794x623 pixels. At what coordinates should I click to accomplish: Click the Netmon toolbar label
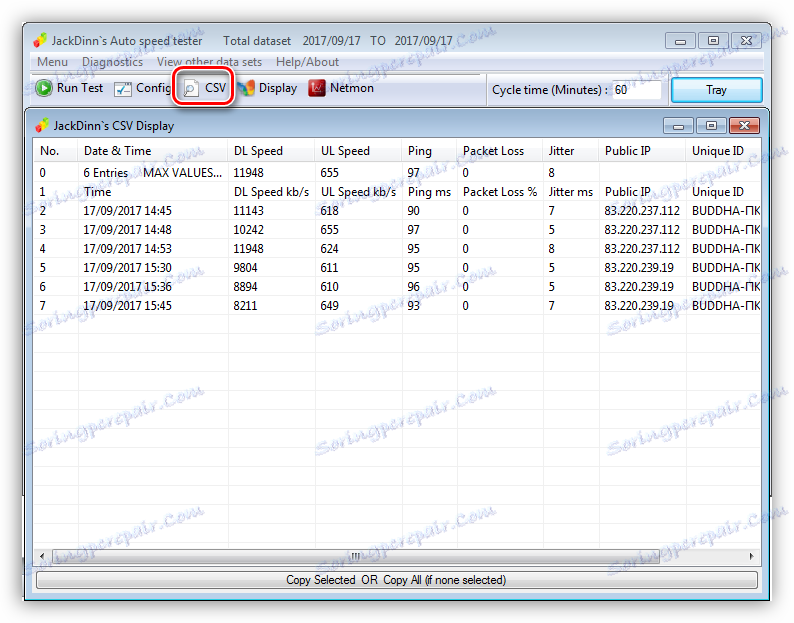pyautogui.click(x=352, y=88)
